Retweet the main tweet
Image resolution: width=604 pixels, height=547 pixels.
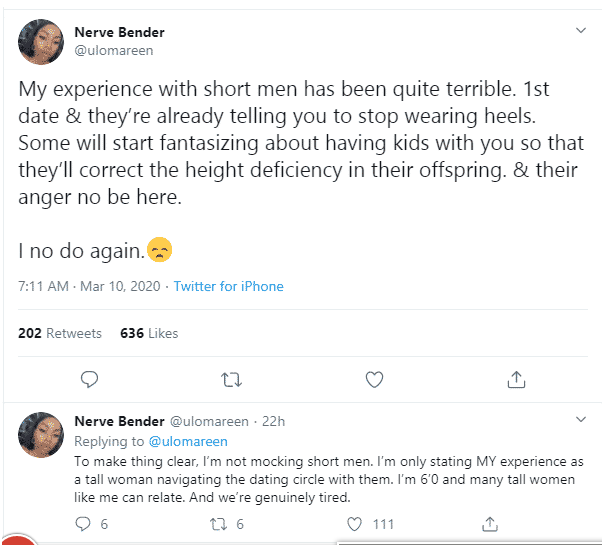pos(231,379)
